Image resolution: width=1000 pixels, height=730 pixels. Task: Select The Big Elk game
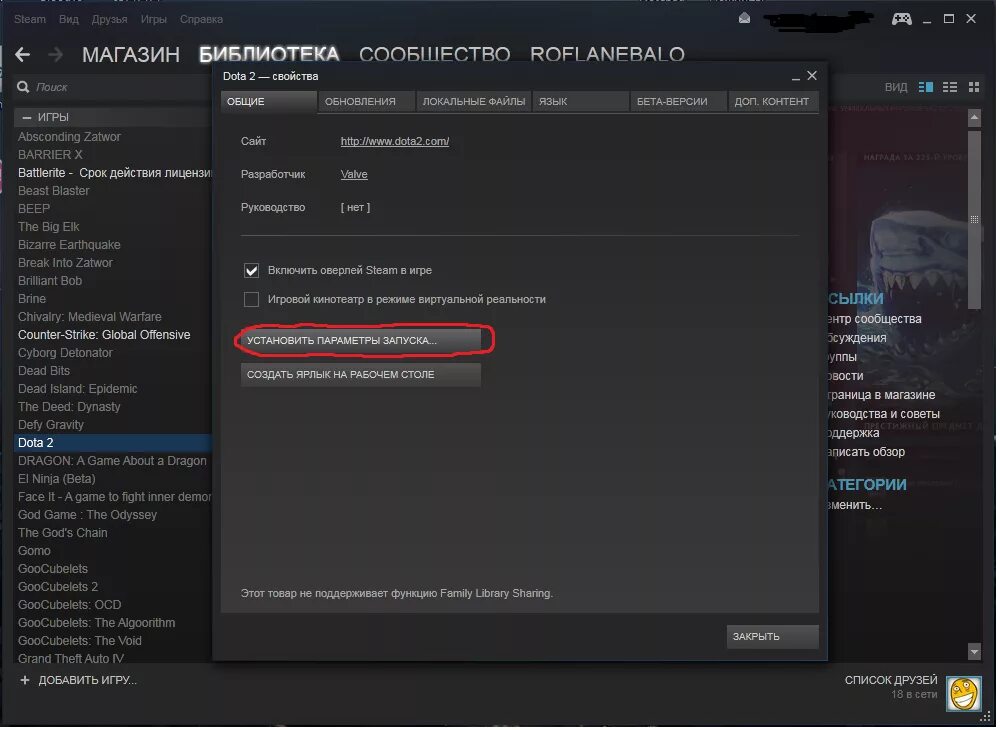(x=48, y=227)
